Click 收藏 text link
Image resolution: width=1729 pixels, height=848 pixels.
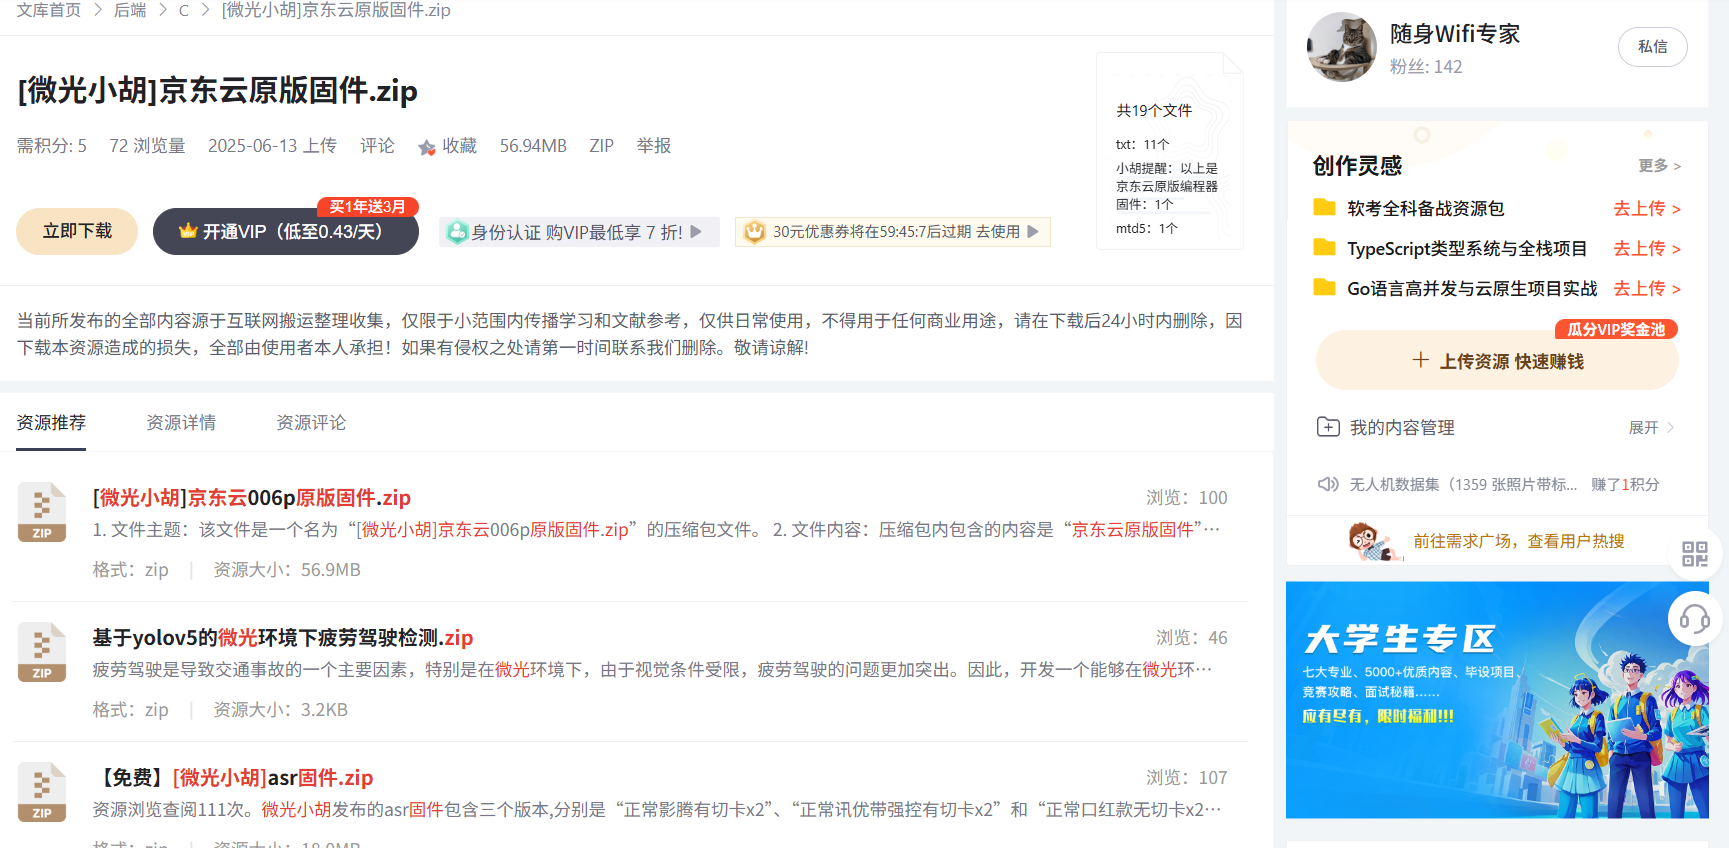coord(460,146)
